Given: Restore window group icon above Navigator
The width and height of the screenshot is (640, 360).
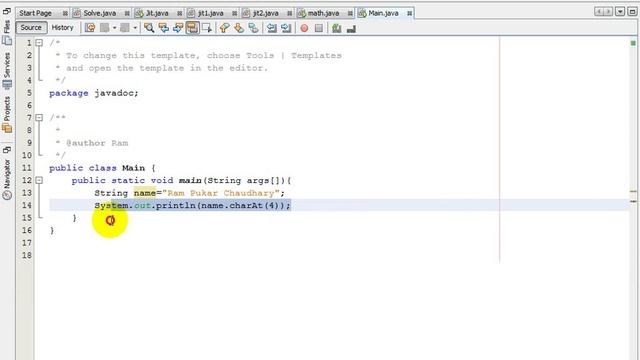Looking at the screenshot, I should (7, 150).
